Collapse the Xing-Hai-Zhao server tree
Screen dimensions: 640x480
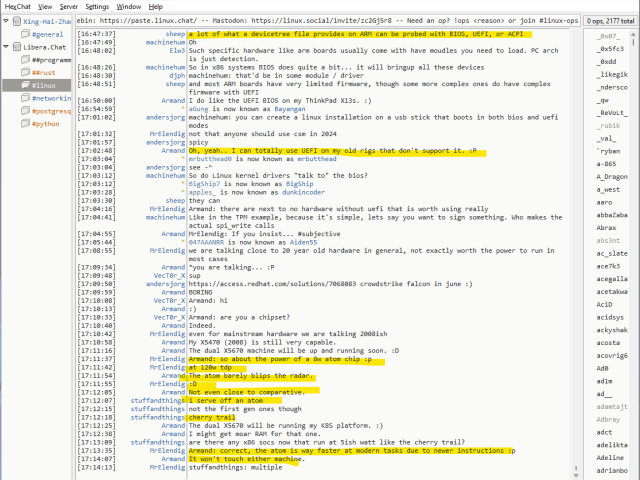pos(6,20)
